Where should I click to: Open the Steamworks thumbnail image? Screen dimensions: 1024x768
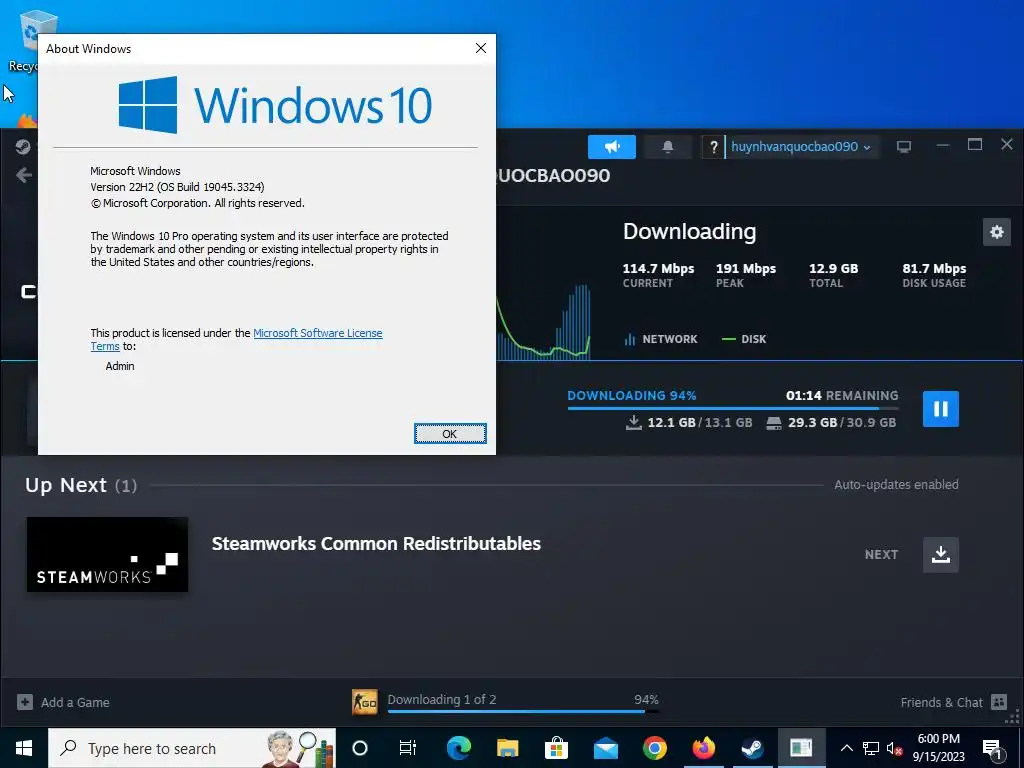click(107, 554)
